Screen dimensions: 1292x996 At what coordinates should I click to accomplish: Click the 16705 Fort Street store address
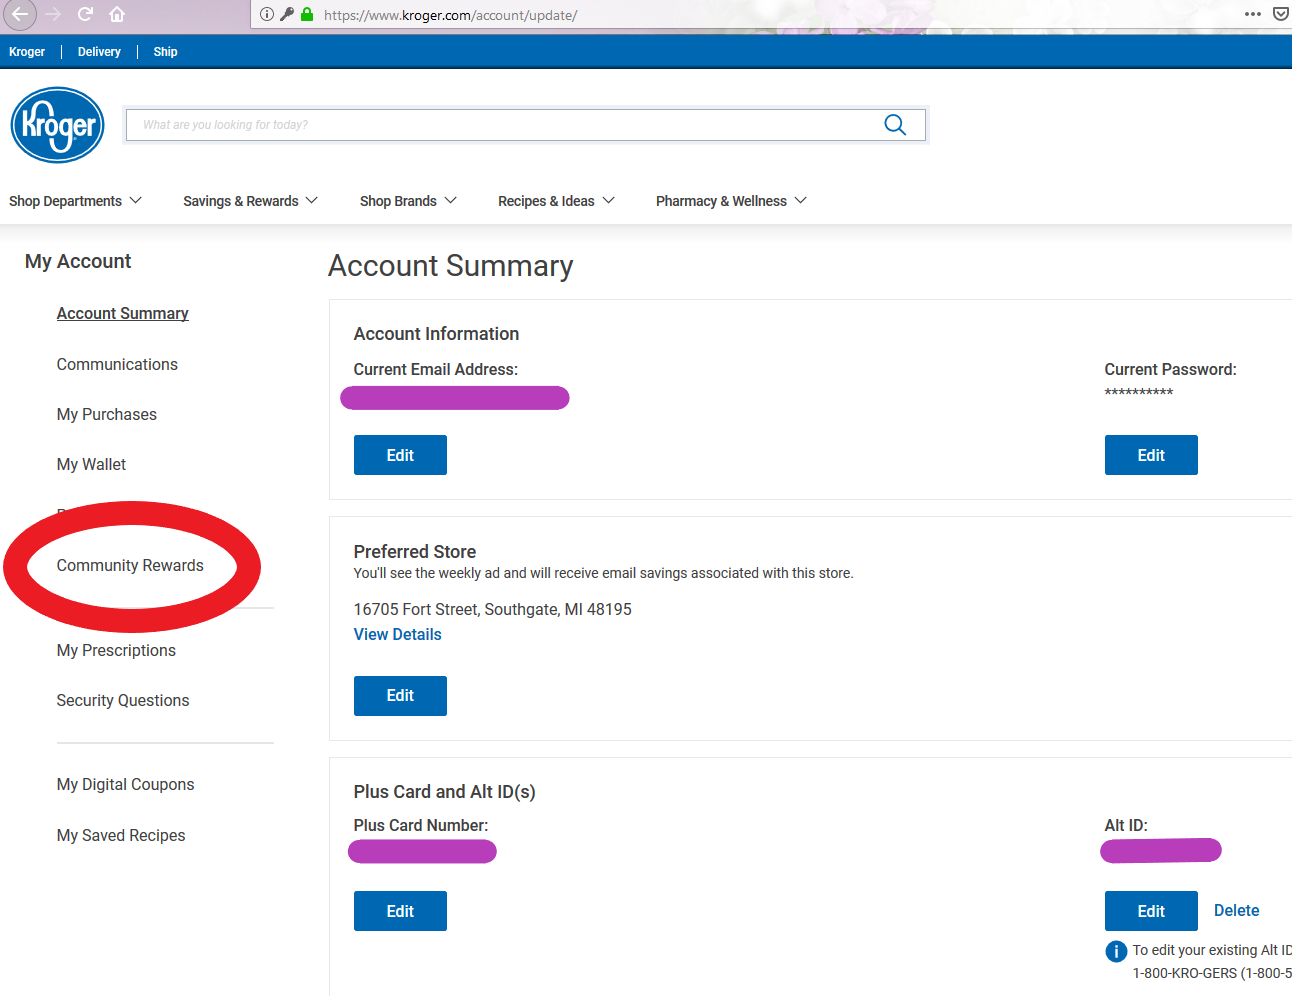(492, 610)
